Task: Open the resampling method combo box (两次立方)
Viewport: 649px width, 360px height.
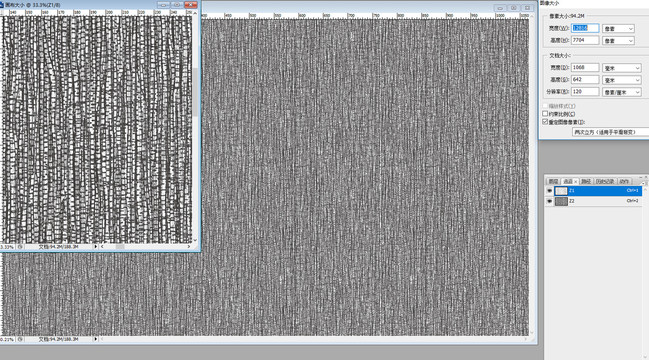Action: tap(611, 132)
